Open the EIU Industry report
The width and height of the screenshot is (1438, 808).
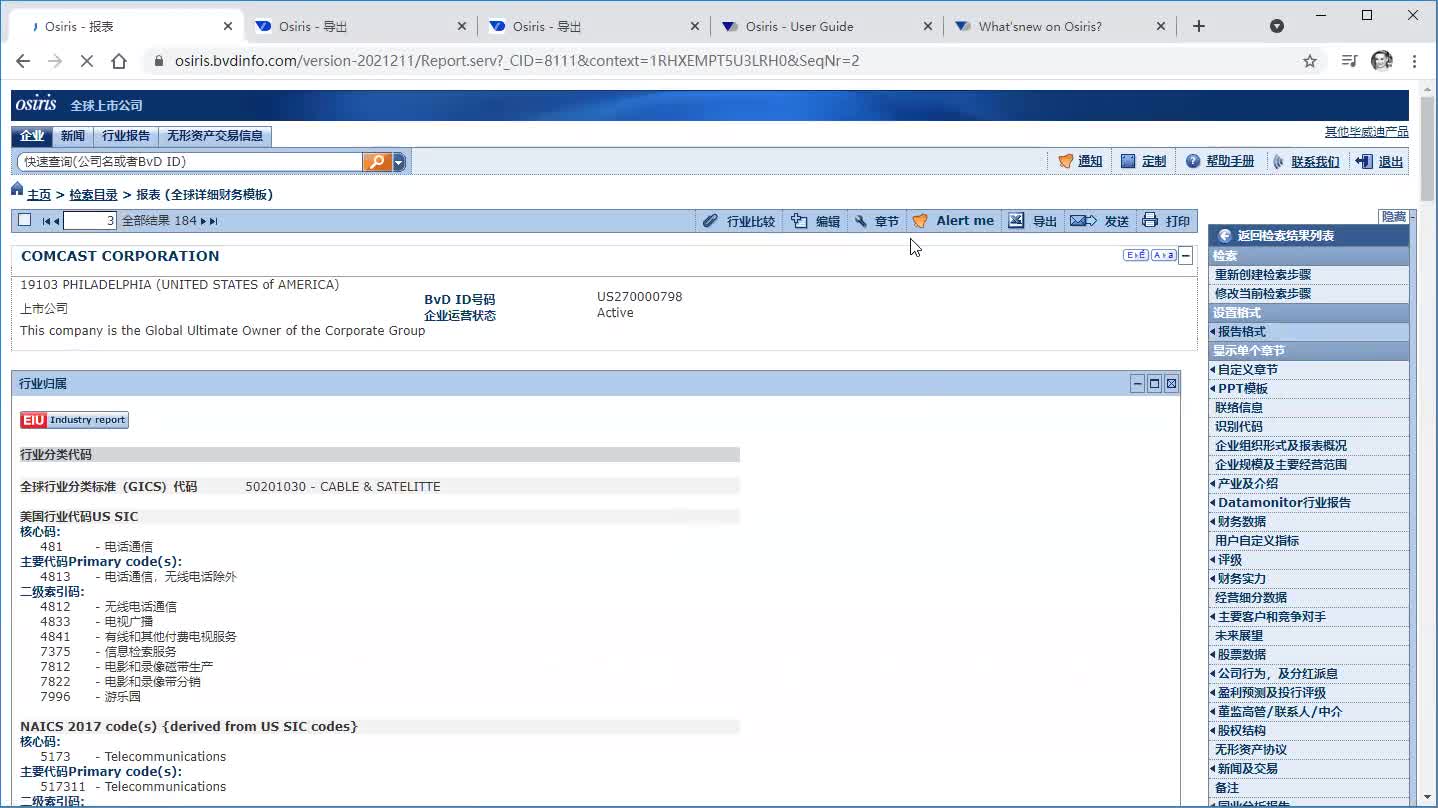click(x=74, y=420)
